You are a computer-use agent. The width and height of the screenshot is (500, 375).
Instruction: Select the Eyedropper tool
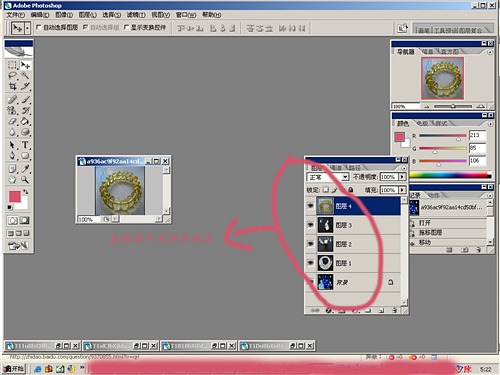[x=25, y=169]
